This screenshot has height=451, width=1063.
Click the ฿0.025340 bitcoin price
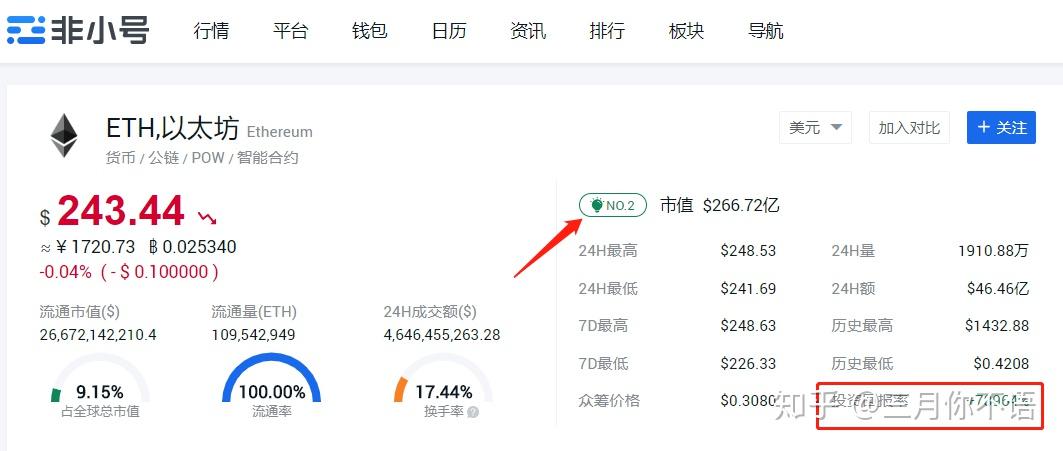[192, 247]
